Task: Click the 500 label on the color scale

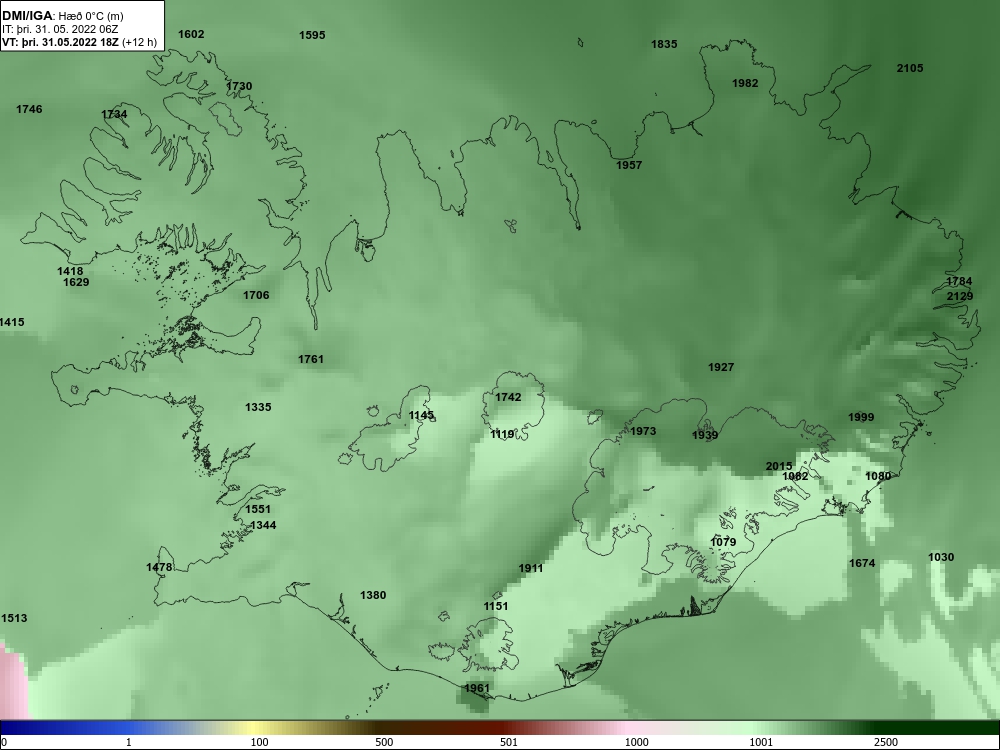Action: pyautogui.click(x=384, y=742)
